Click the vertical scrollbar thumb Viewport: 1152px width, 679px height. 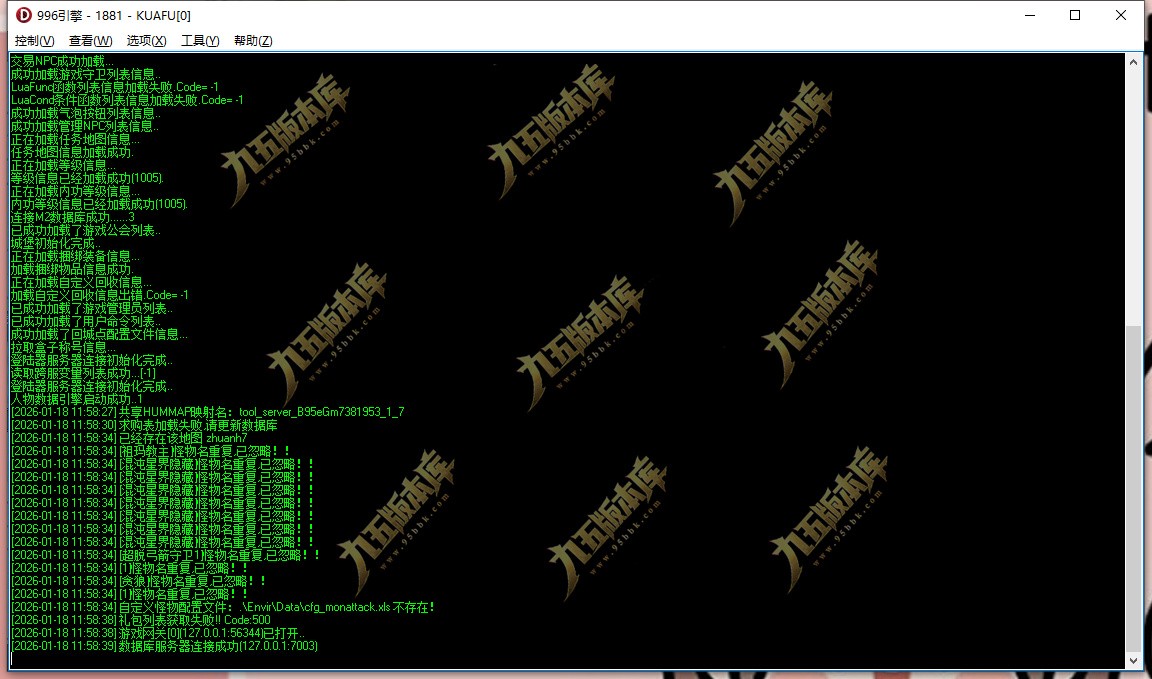click(1134, 489)
